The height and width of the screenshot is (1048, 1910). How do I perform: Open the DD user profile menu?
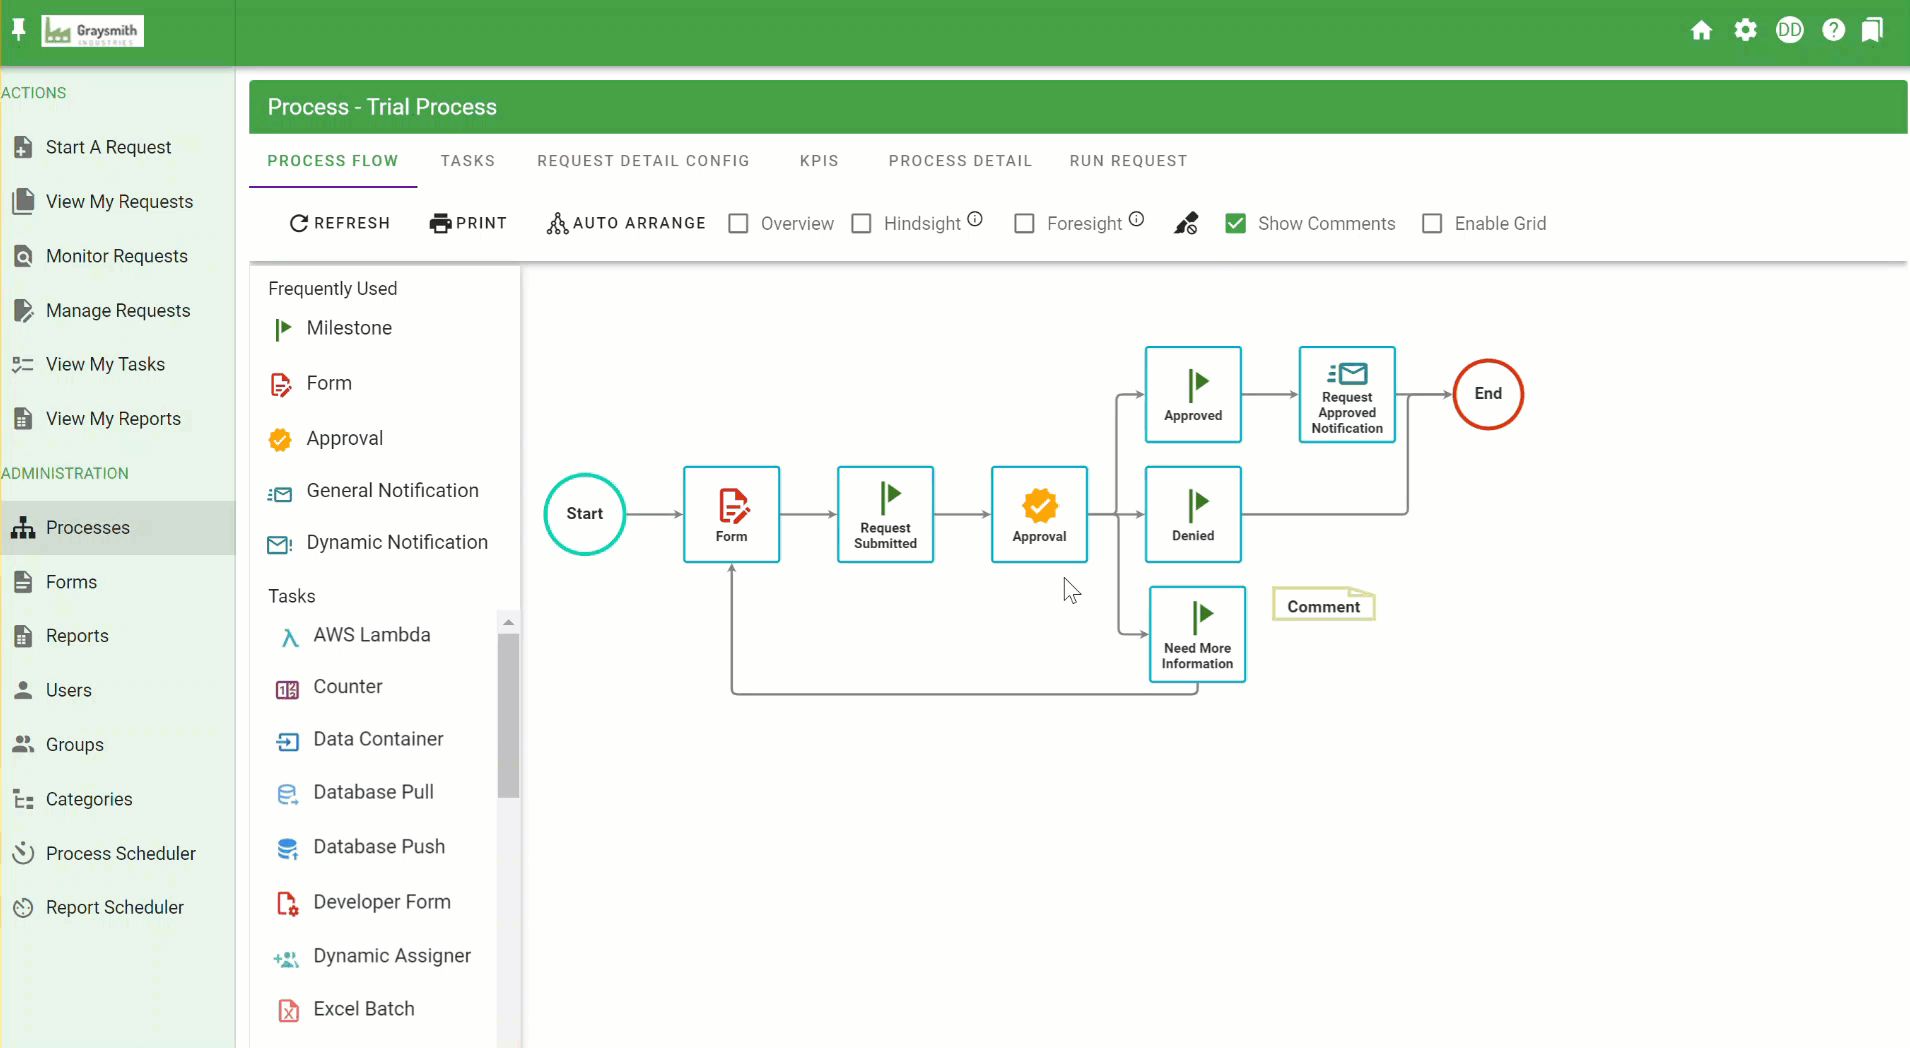pos(1789,30)
